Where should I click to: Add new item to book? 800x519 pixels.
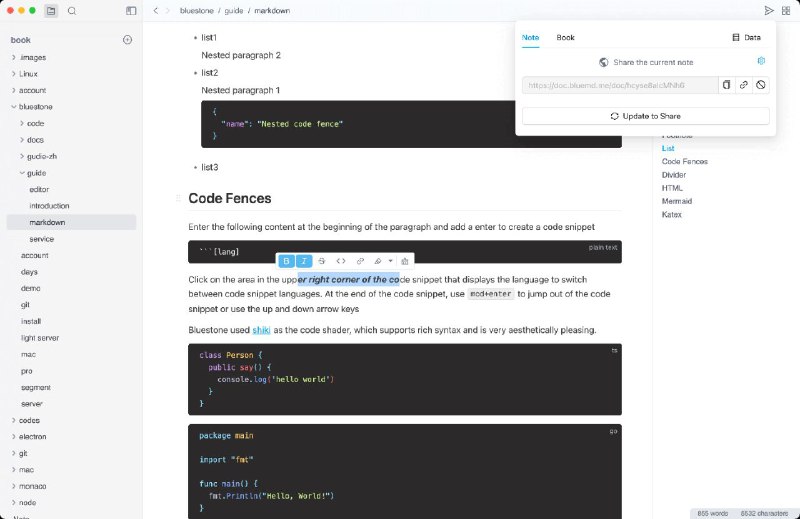(x=127, y=40)
